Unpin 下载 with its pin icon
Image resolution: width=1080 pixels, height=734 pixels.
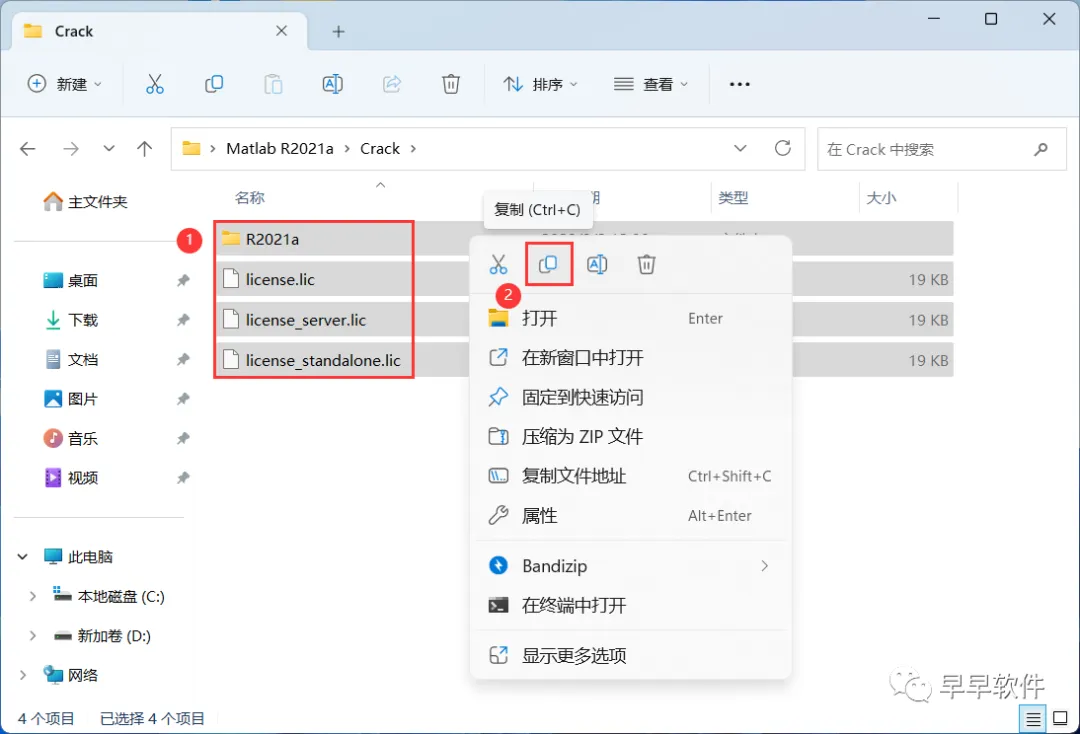point(183,319)
